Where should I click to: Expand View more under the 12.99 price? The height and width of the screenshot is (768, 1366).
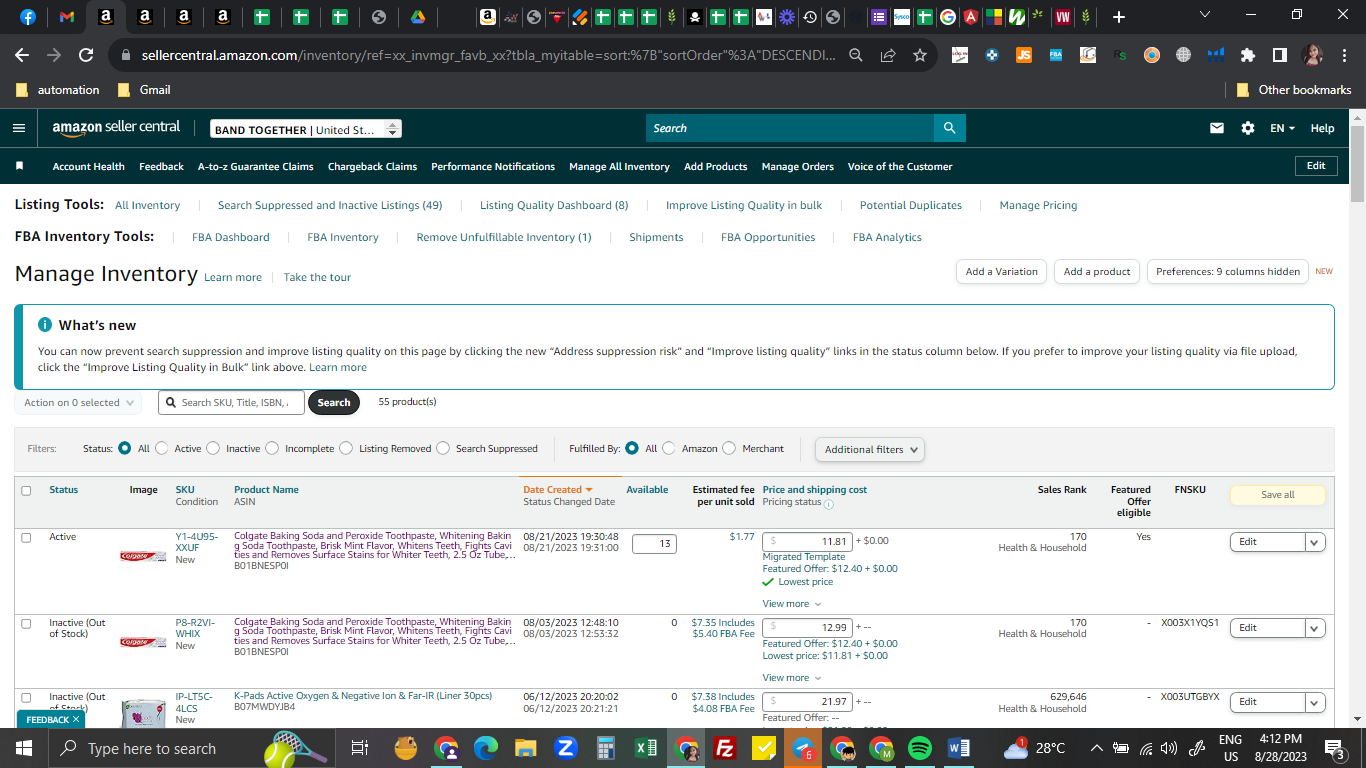coord(791,677)
